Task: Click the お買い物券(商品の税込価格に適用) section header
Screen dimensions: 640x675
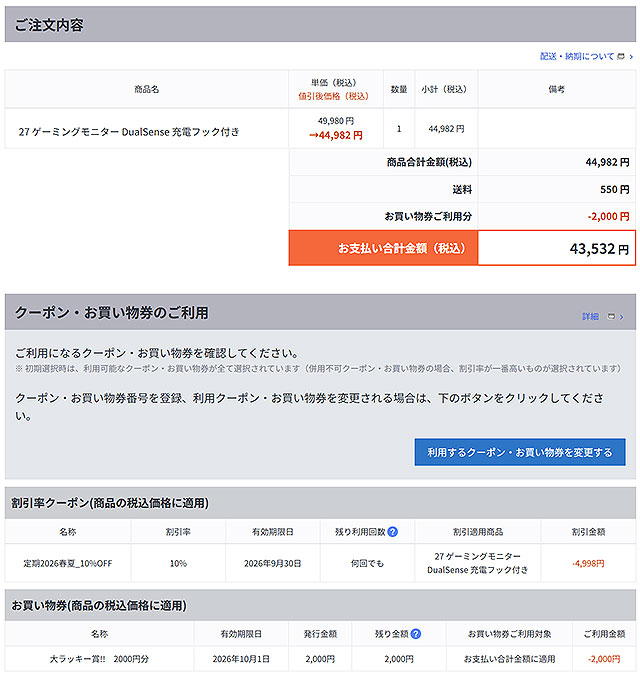Action: coord(320,605)
